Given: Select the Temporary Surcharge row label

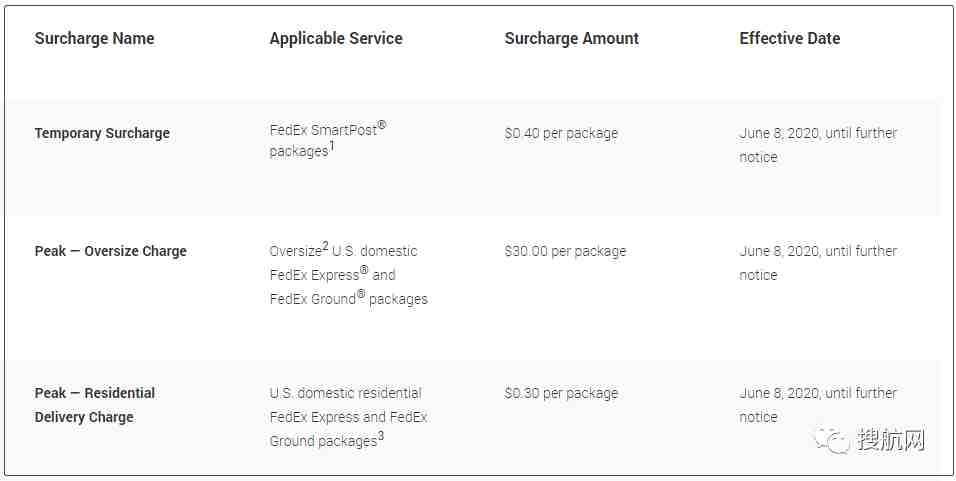Looking at the screenshot, I should tap(102, 134).
